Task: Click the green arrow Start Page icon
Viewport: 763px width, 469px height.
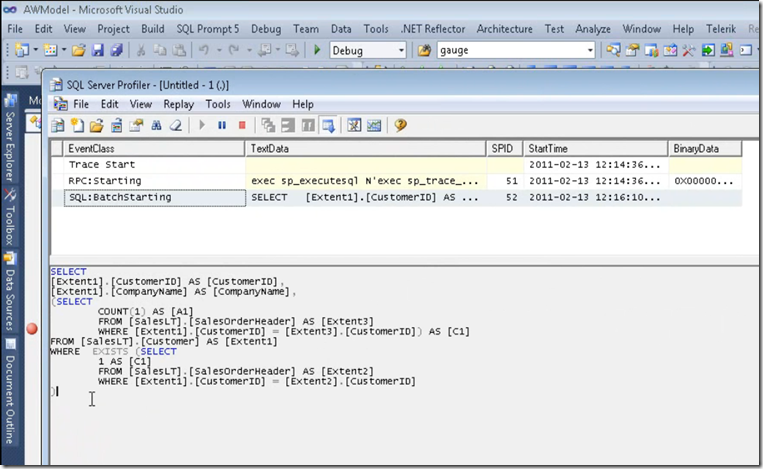Action: tap(708, 50)
